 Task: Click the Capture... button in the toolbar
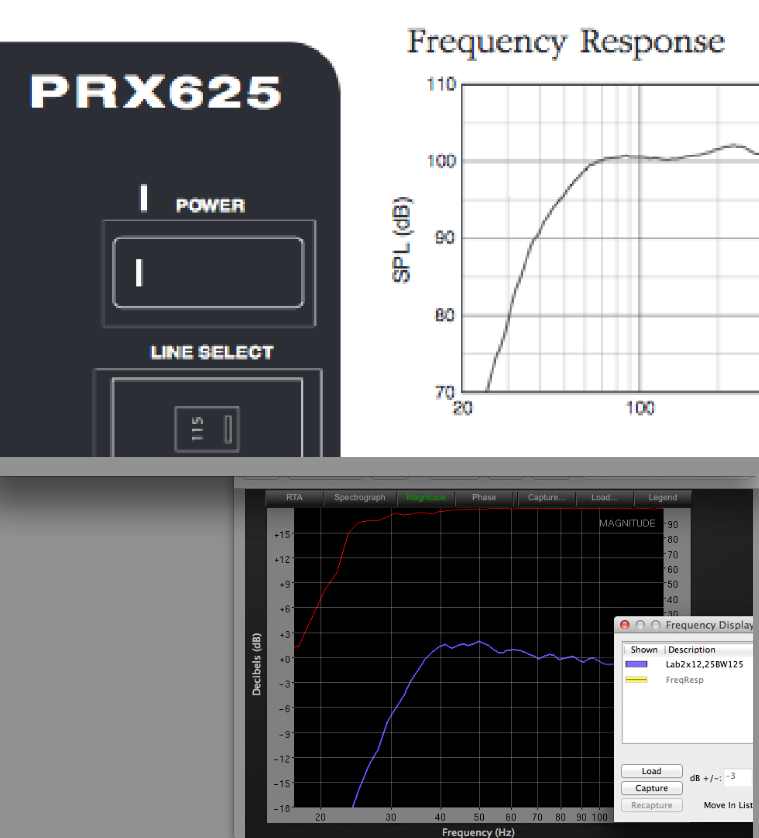[x=546, y=498]
